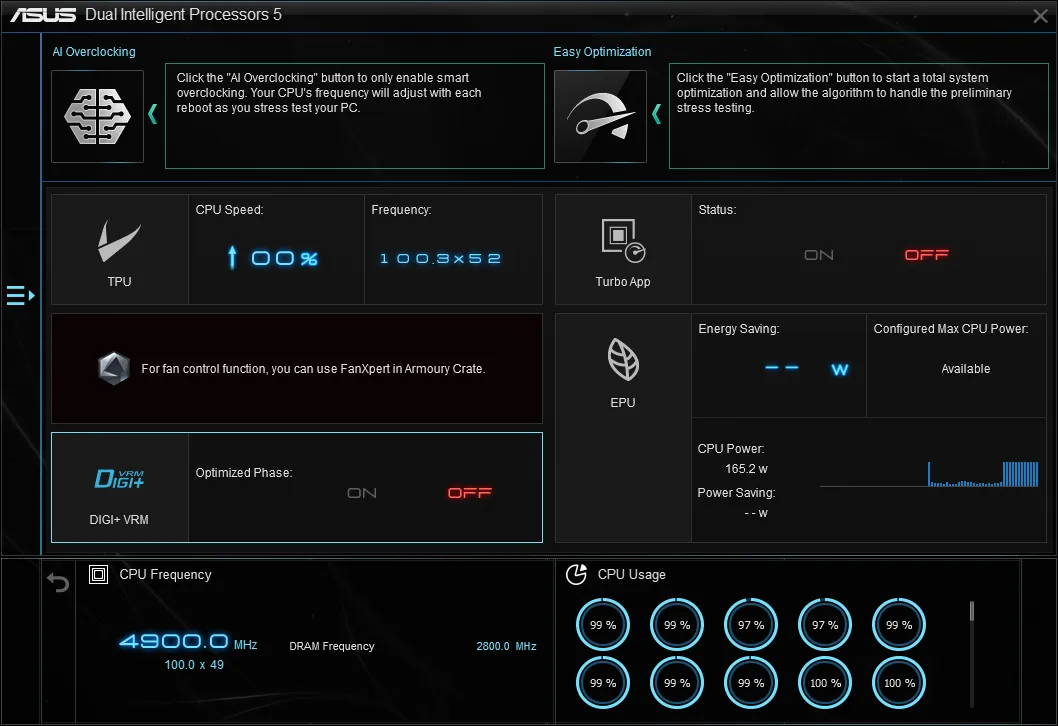Viewport: 1058px width, 726px height.
Task: Set Optimized Phase to OFF
Action: pos(470,493)
